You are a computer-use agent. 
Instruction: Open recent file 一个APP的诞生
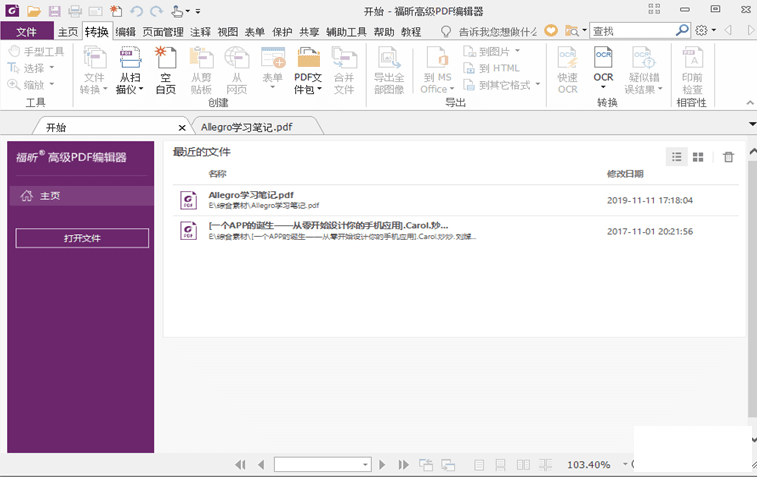(x=455, y=231)
